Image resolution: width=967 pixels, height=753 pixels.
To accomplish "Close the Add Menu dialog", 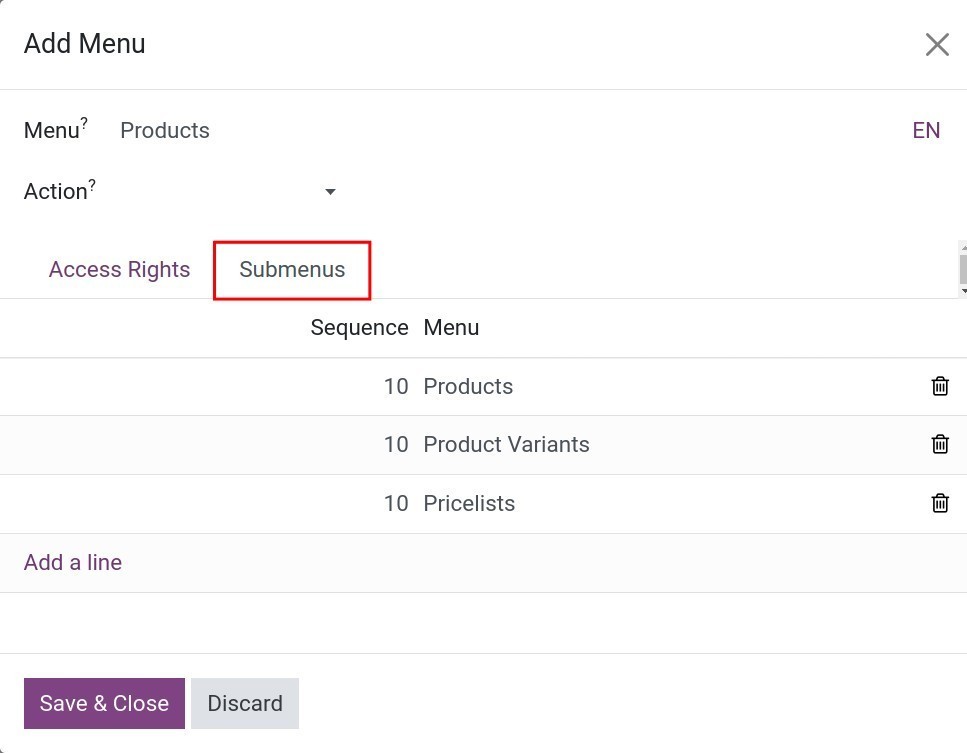I will (x=937, y=44).
